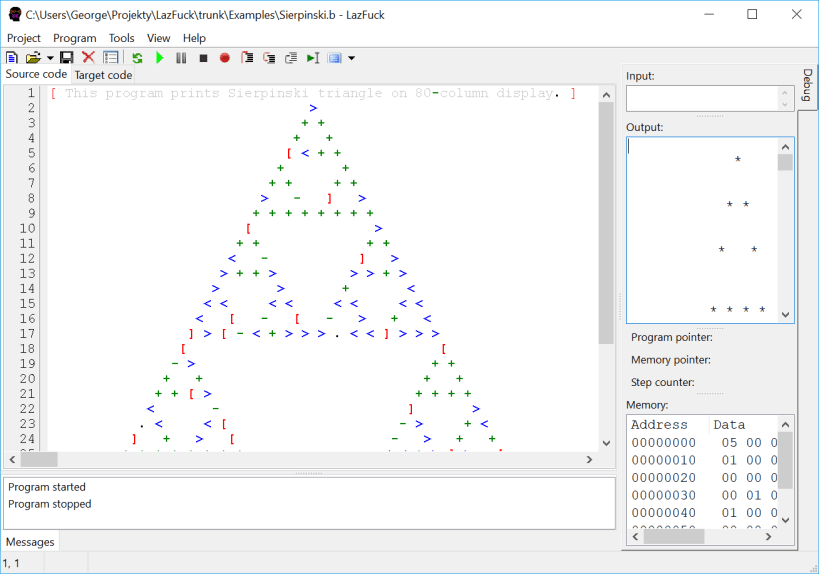The height and width of the screenshot is (574, 819).
Task: Click line number 17 in the gutter
Action: pyautogui.click(x=27, y=333)
